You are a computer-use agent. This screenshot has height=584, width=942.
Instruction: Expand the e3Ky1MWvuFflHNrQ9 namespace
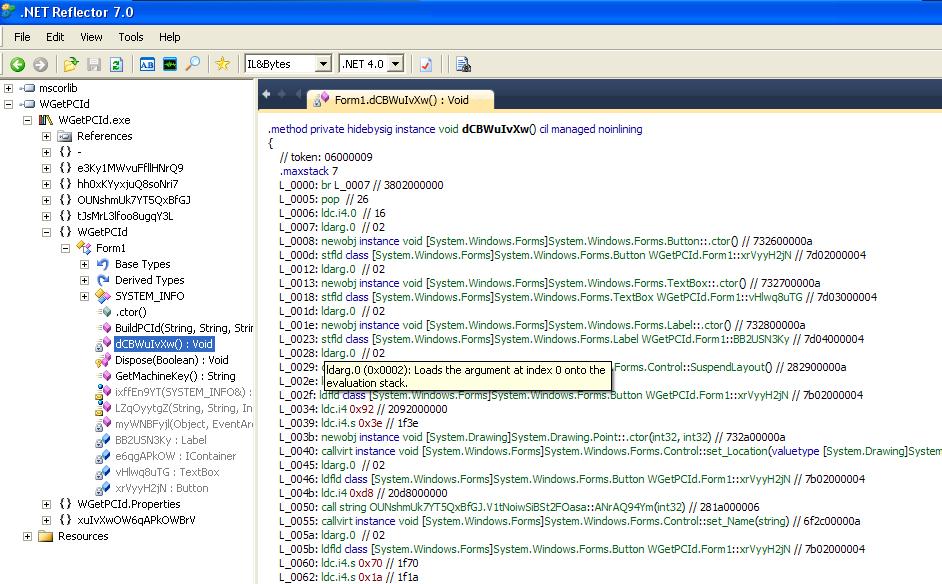(46, 168)
